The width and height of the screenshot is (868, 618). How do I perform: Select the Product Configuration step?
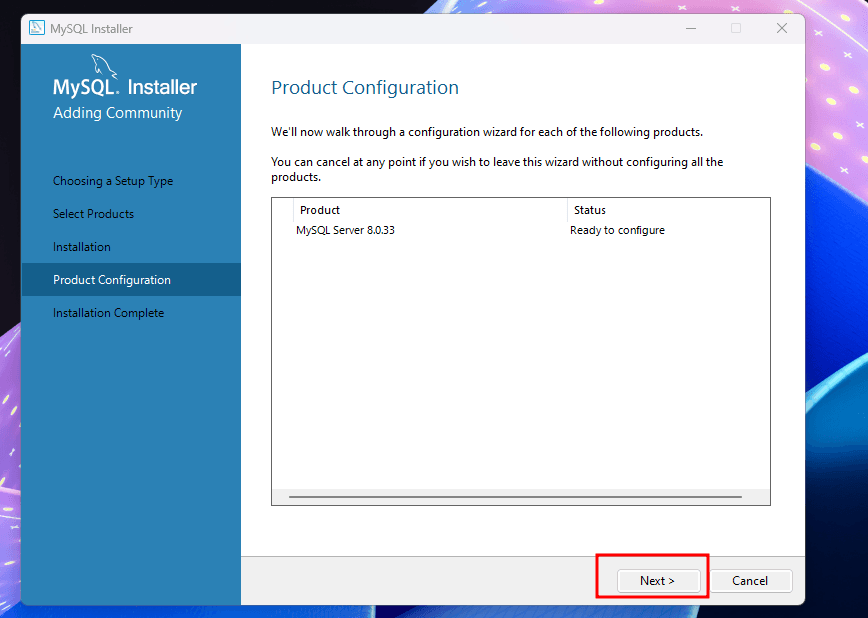point(131,280)
